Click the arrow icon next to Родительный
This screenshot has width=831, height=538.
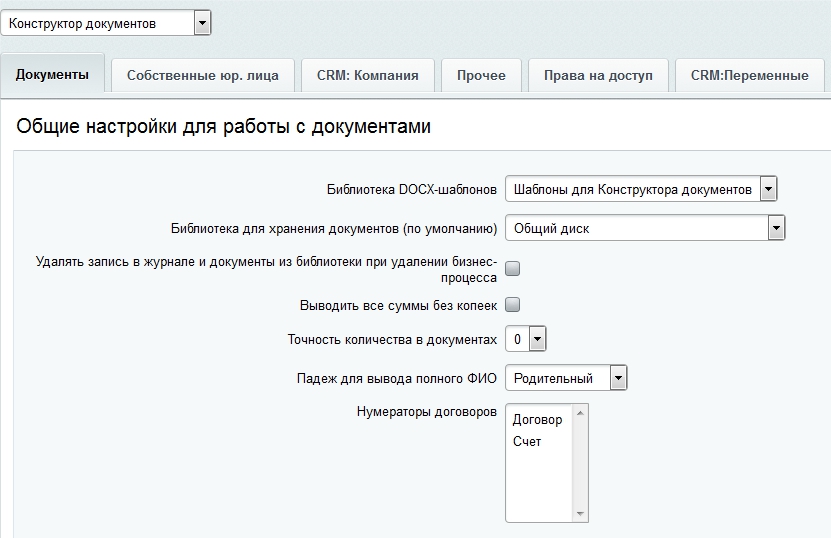pos(618,378)
